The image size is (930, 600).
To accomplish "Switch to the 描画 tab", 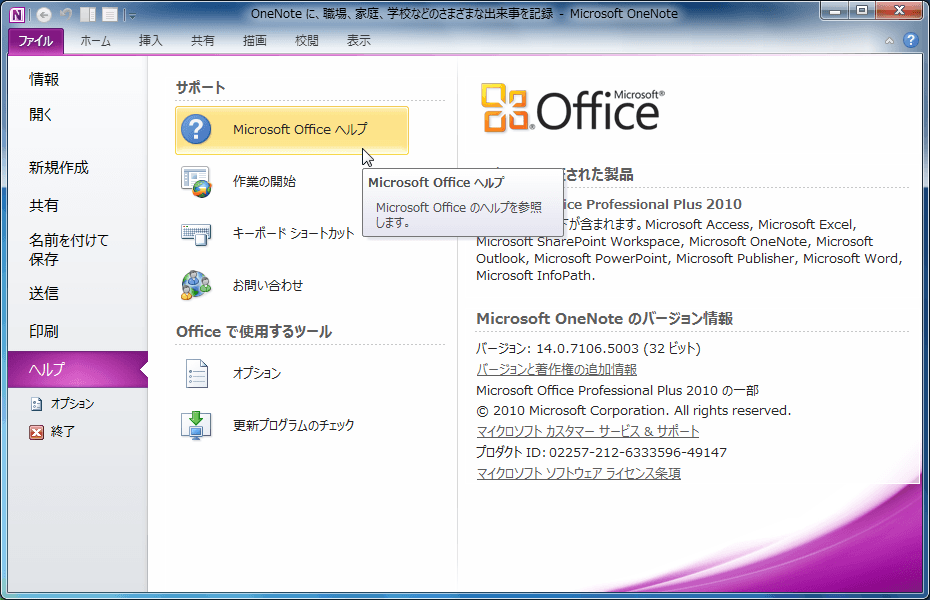I will 254,41.
